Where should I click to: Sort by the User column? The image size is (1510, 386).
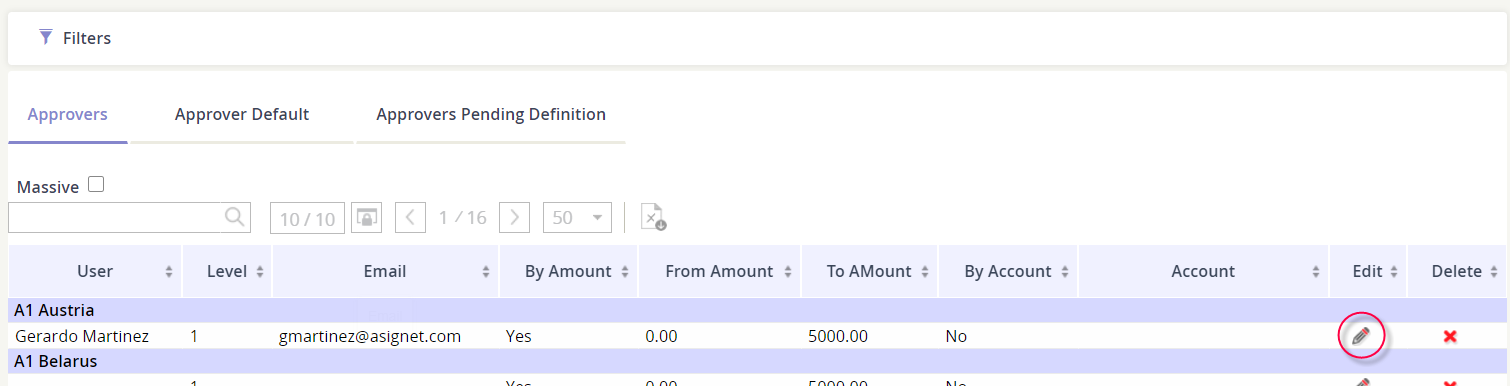tap(95, 271)
